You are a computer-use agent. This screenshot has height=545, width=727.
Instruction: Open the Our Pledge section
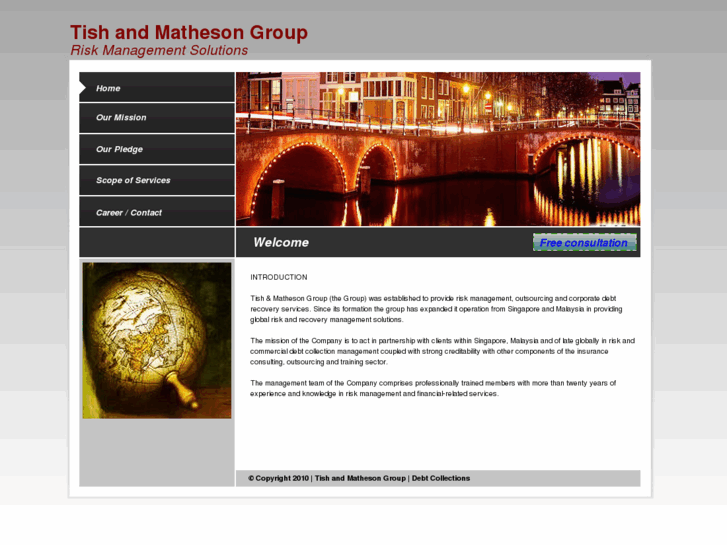coord(157,149)
